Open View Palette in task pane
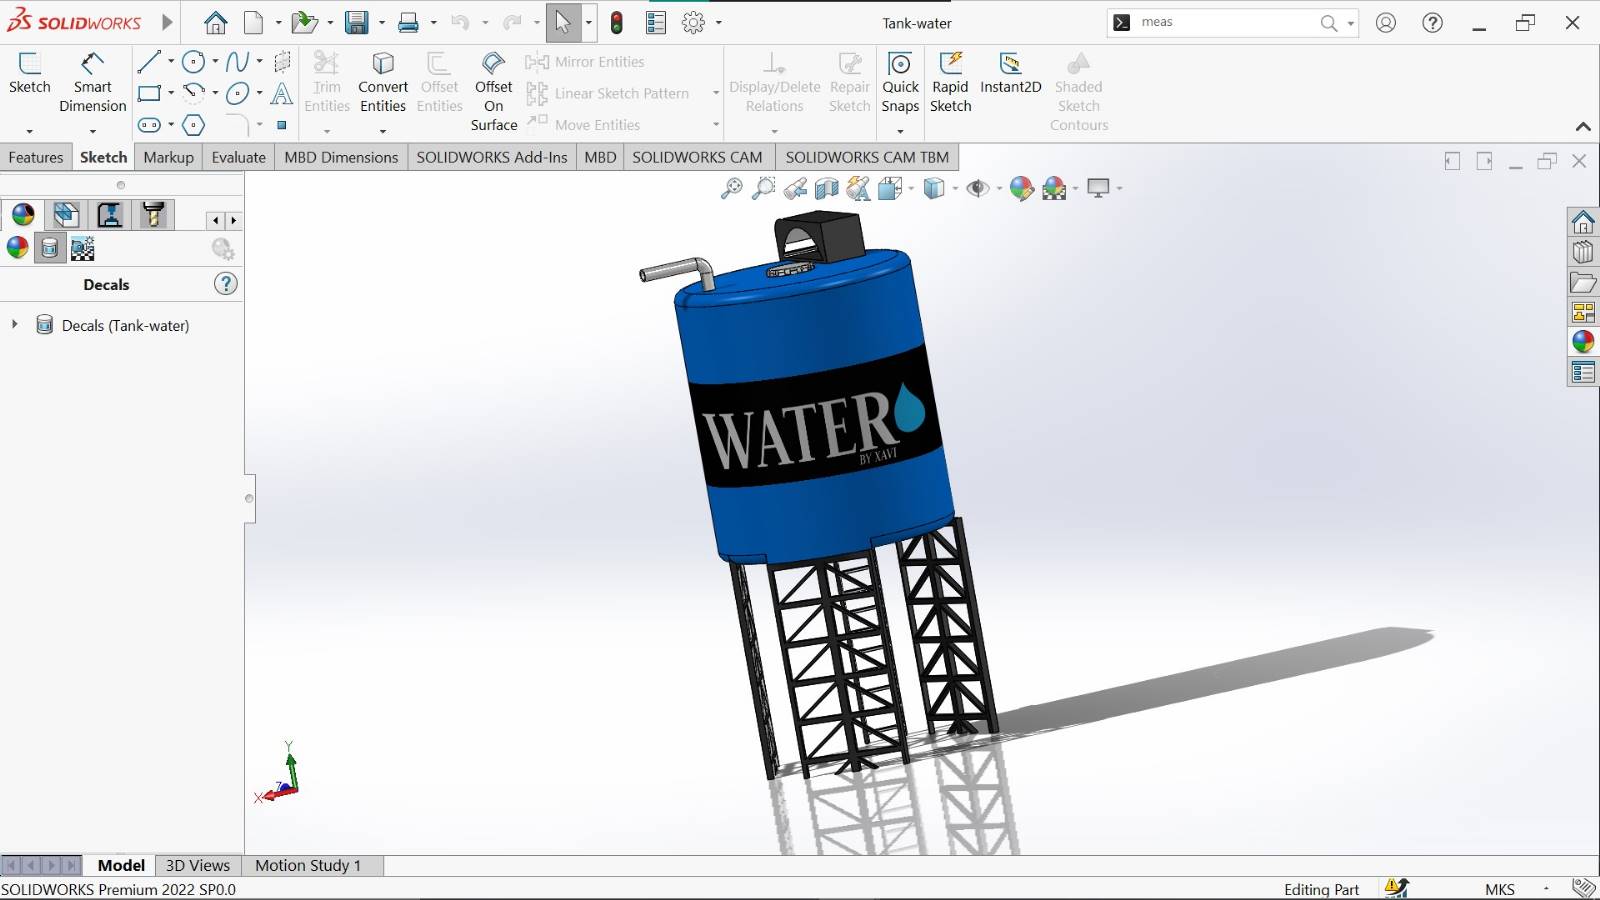 click(1583, 313)
